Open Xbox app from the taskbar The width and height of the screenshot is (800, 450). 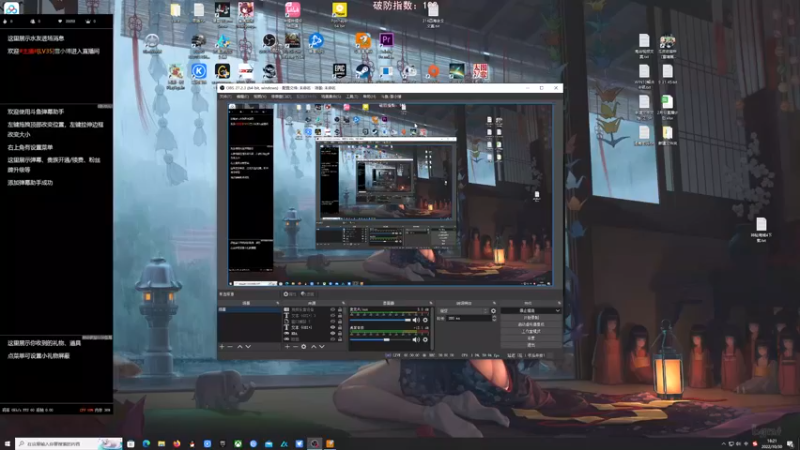(238, 444)
